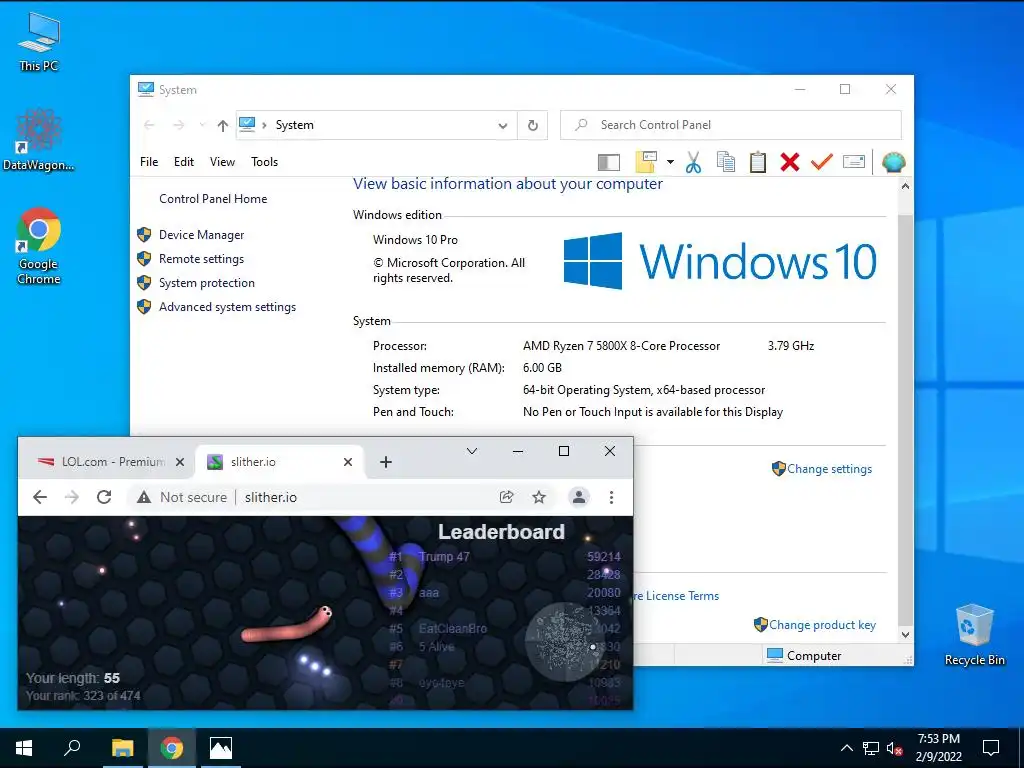Image resolution: width=1024 pixels, height=768 pixels.
Task: Reload the slither.io page
Action: [104, 497]
